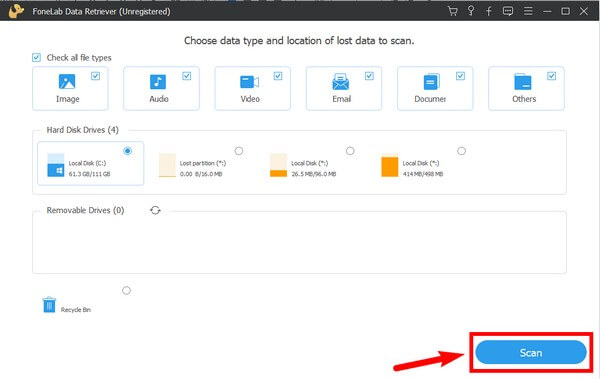Select the Recycle Bin radio button
Screen dimensions: 600x379
(126, 291)
